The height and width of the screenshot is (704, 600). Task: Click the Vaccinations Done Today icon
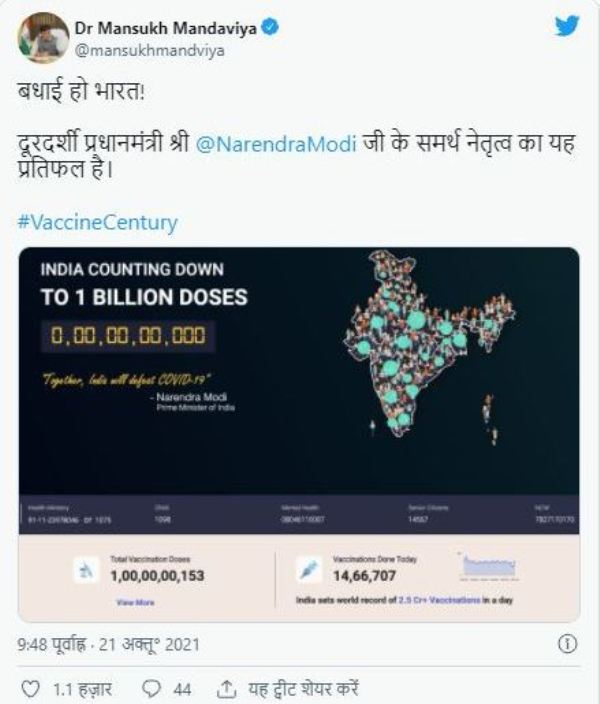(x=309, y=569)
